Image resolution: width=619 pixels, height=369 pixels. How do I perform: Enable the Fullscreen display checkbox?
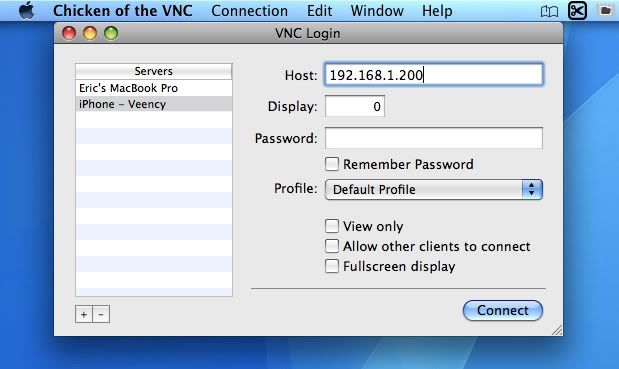(332, 266)
